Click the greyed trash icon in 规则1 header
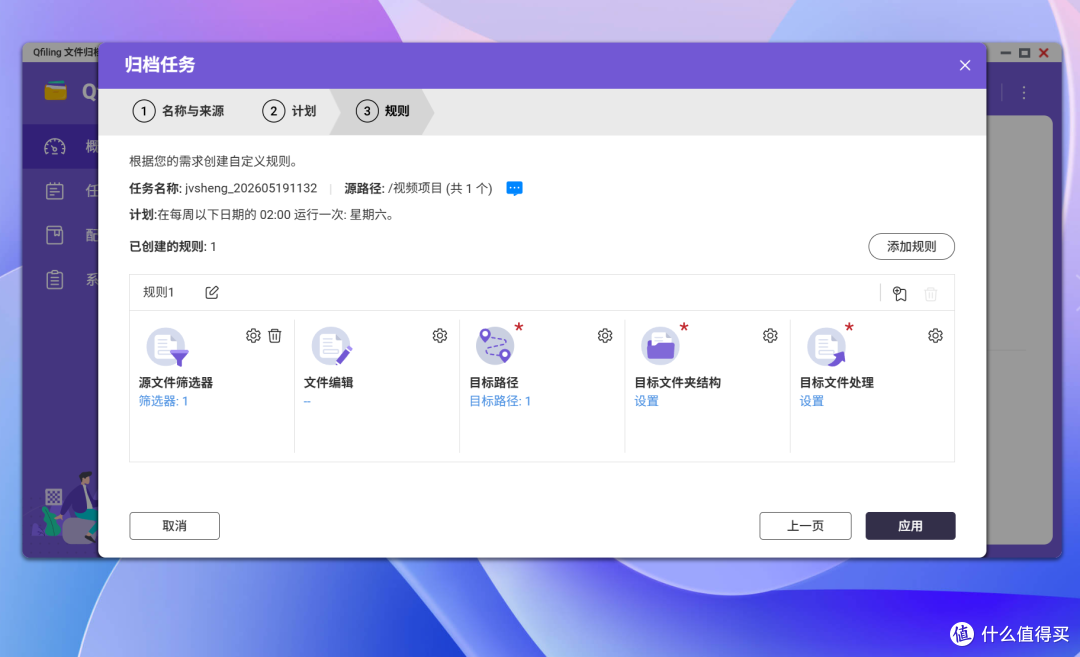 point(931,294)
